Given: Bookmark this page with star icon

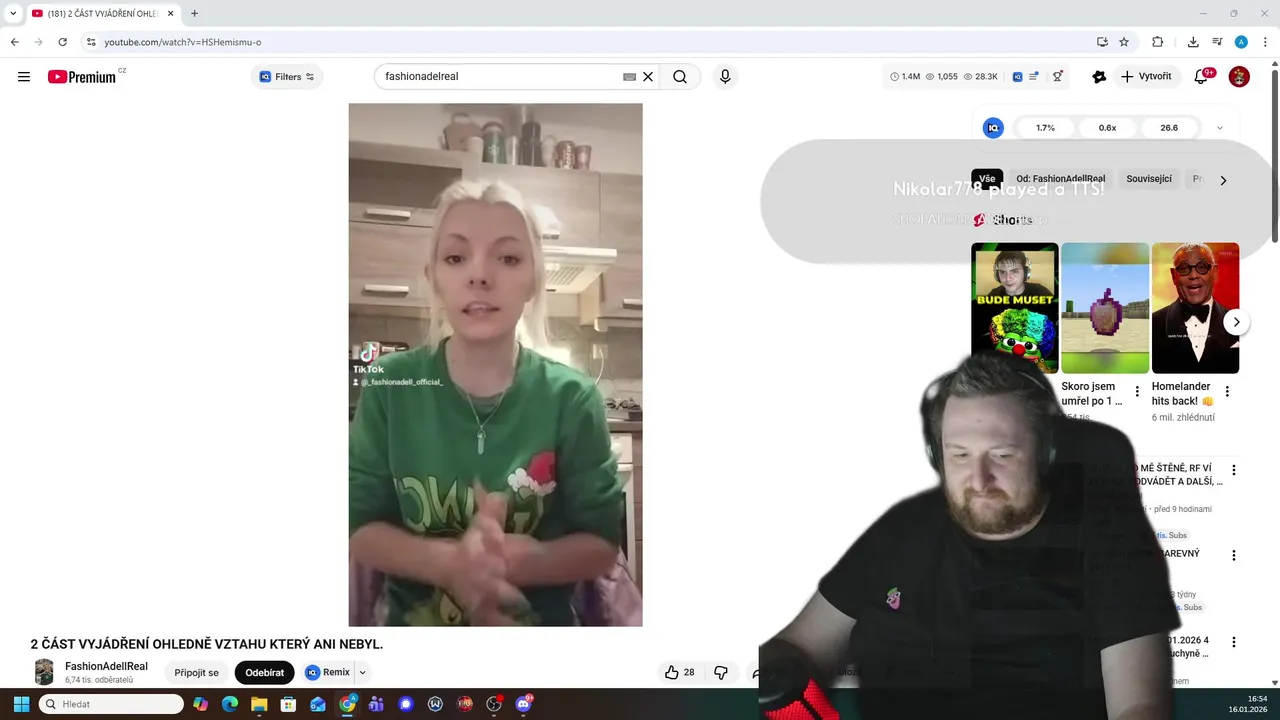Looking at the screenshot, I should 1124,42.
